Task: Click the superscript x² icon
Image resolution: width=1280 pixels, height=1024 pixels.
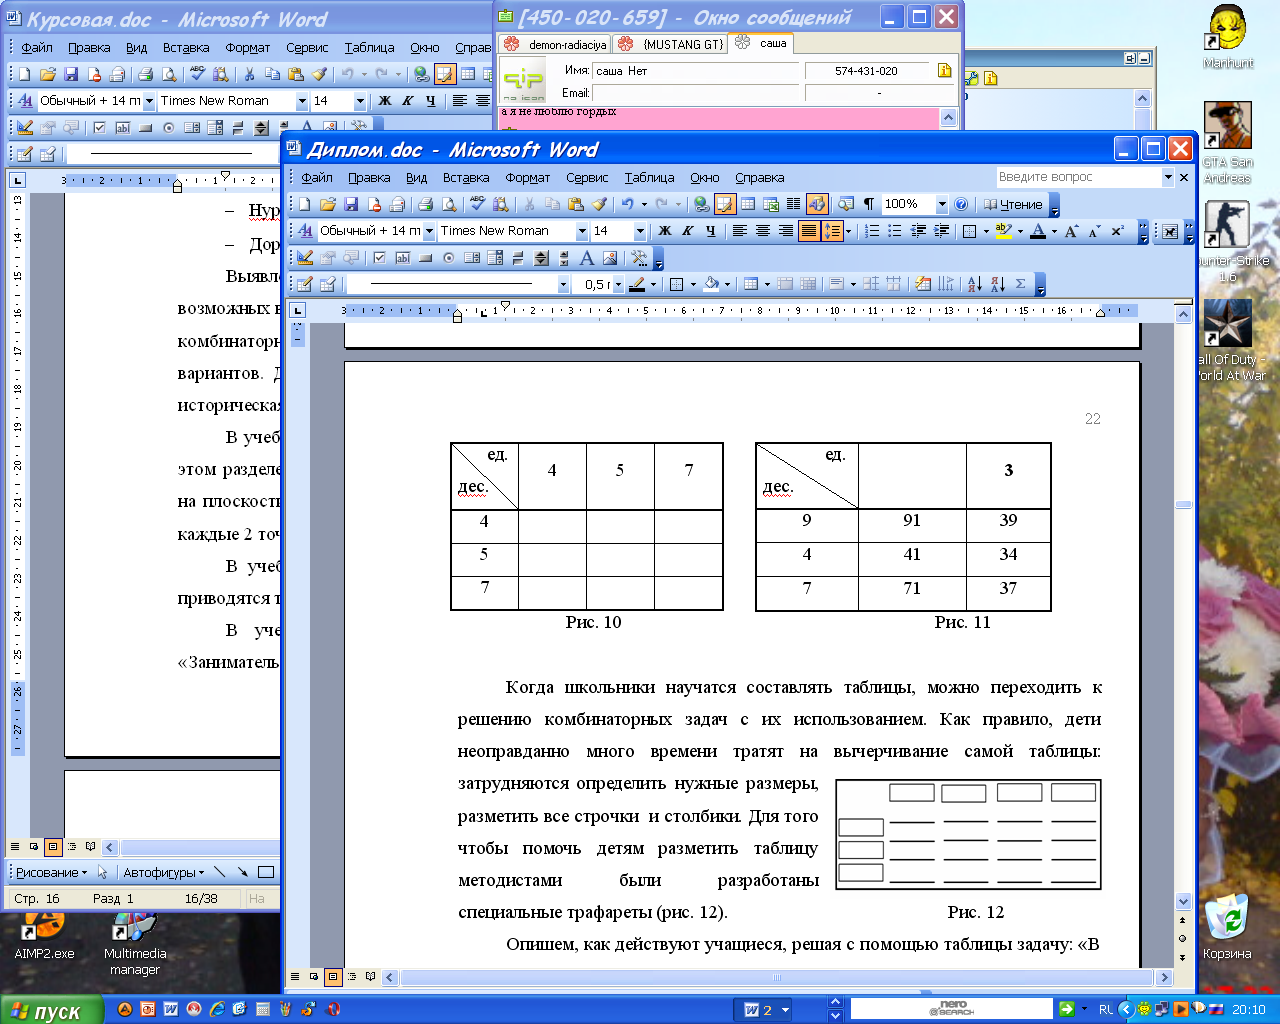Action: [x=1117, y=231]
